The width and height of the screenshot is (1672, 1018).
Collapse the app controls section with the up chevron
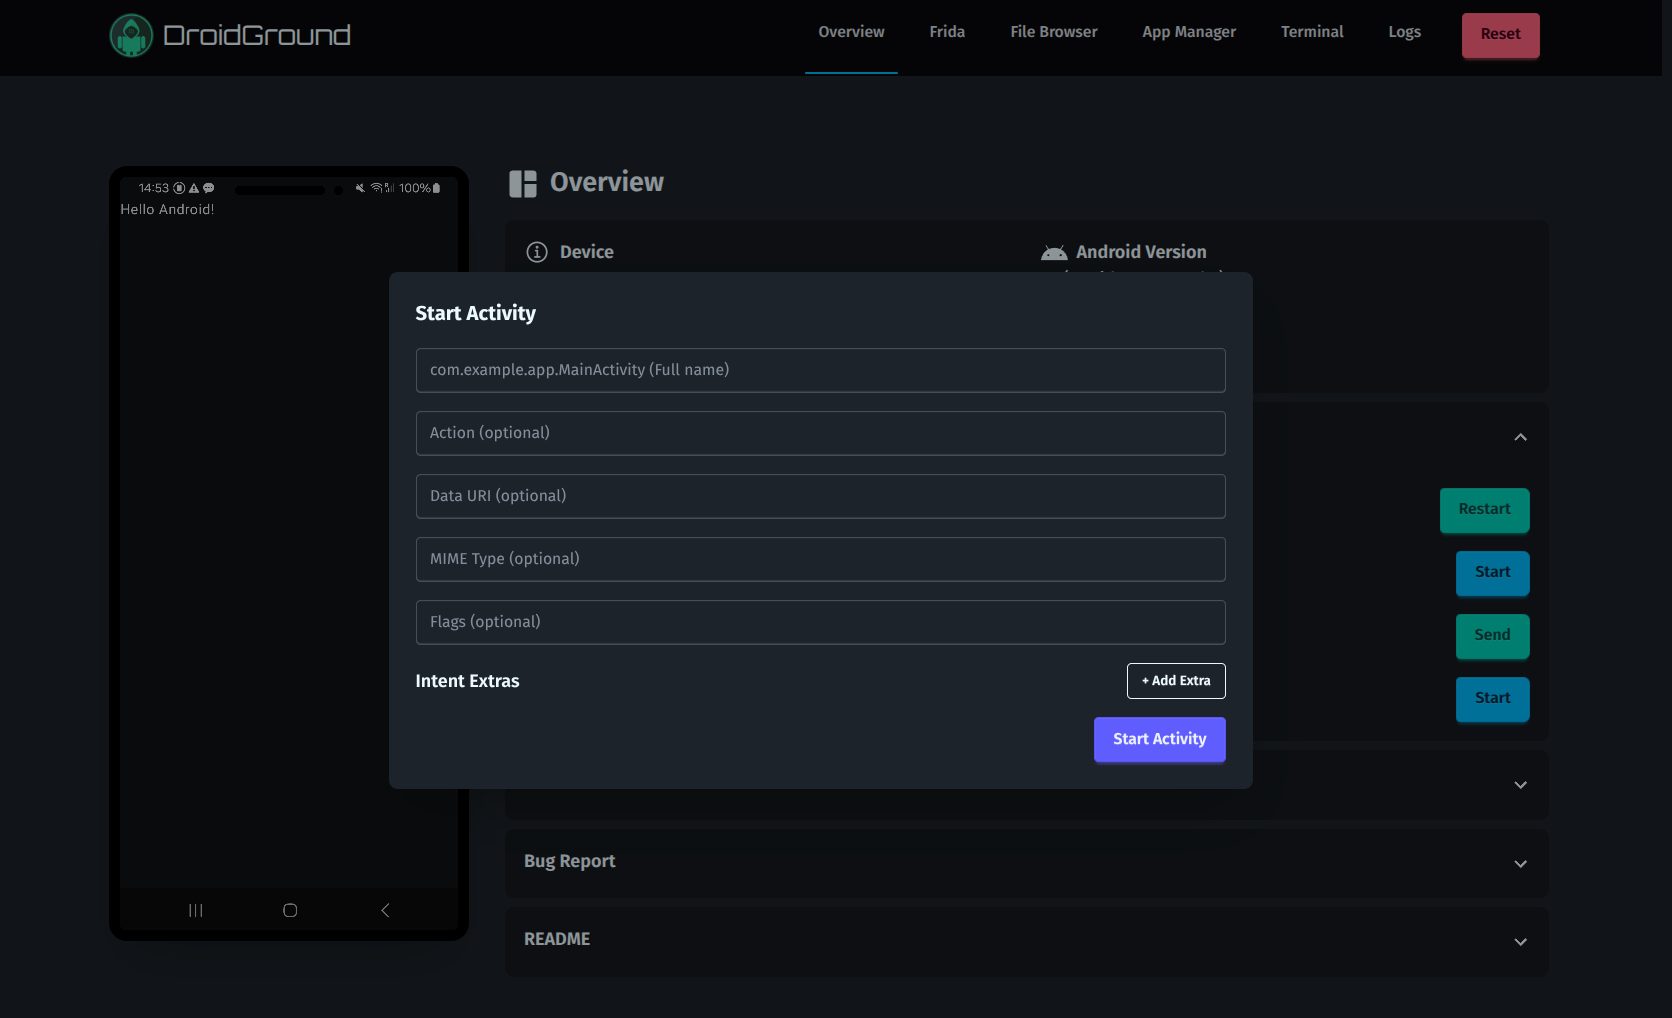pos(1520,437)
